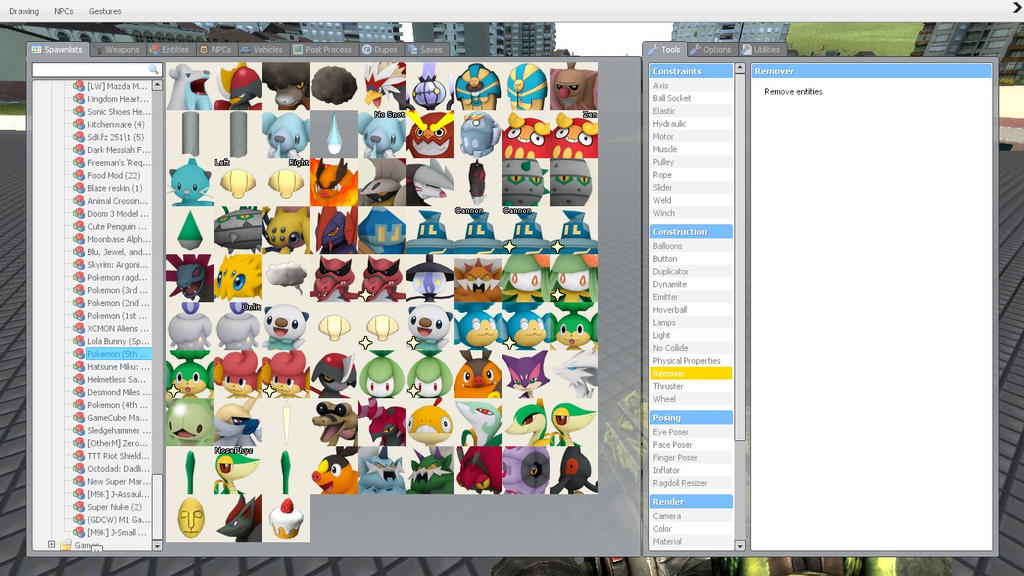Viewport: 1024px width, 576px height.
Task: Select the black afro prop icon
Action: click(x=335, y=84)
